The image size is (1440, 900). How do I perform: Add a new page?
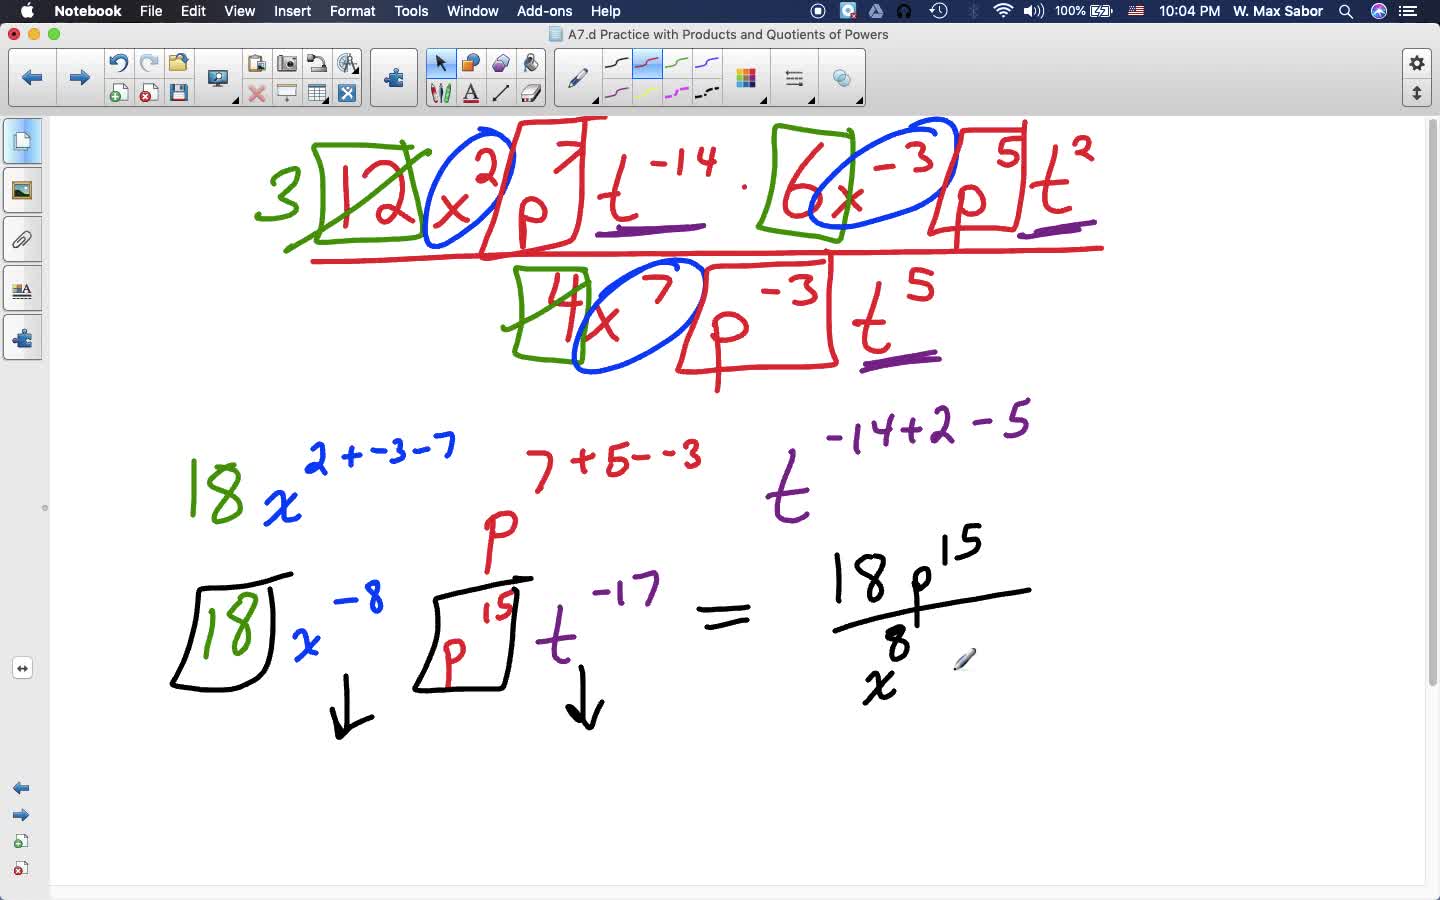[x=118, y=93]
